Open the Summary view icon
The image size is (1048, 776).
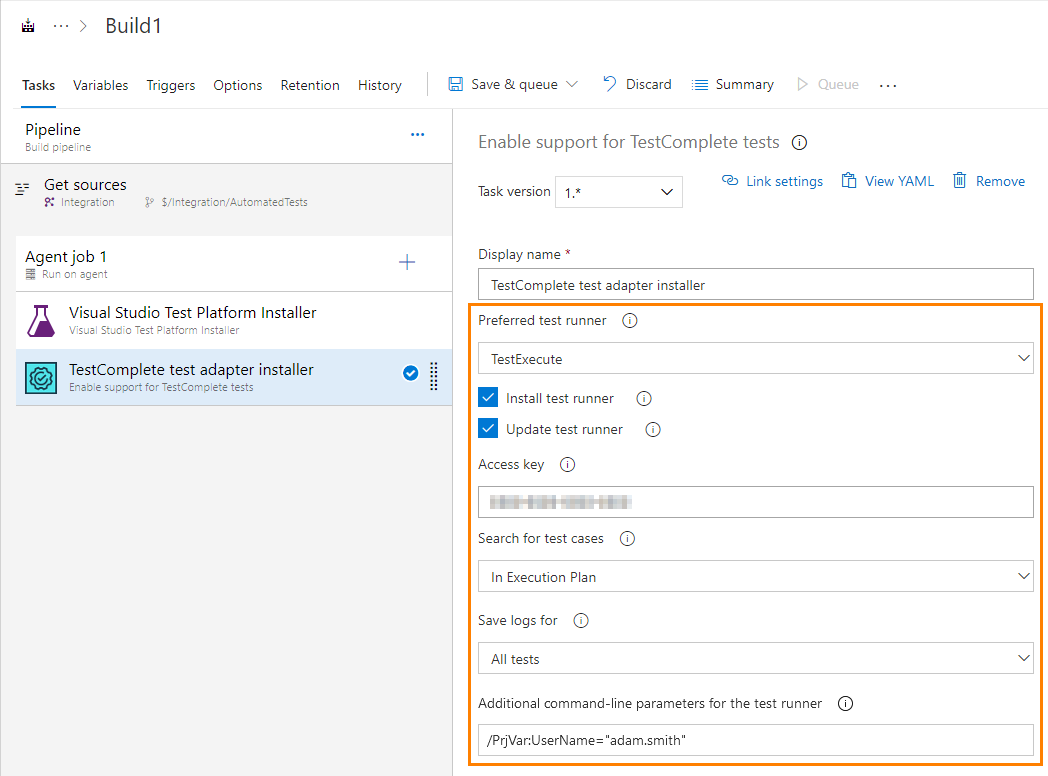point(700,84)
